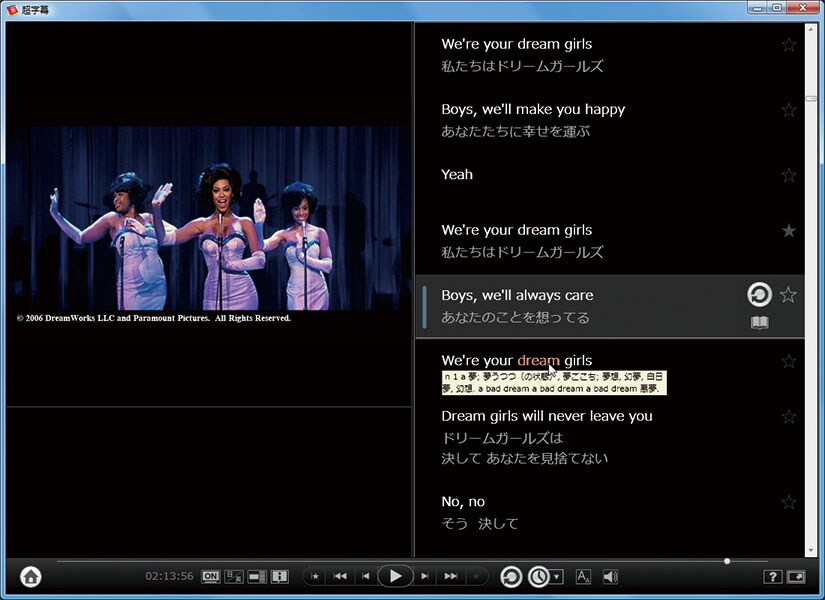The width and height of the screenshot is (825, 600).
Task: Click the movie video frame
Action: click(209, 218)
